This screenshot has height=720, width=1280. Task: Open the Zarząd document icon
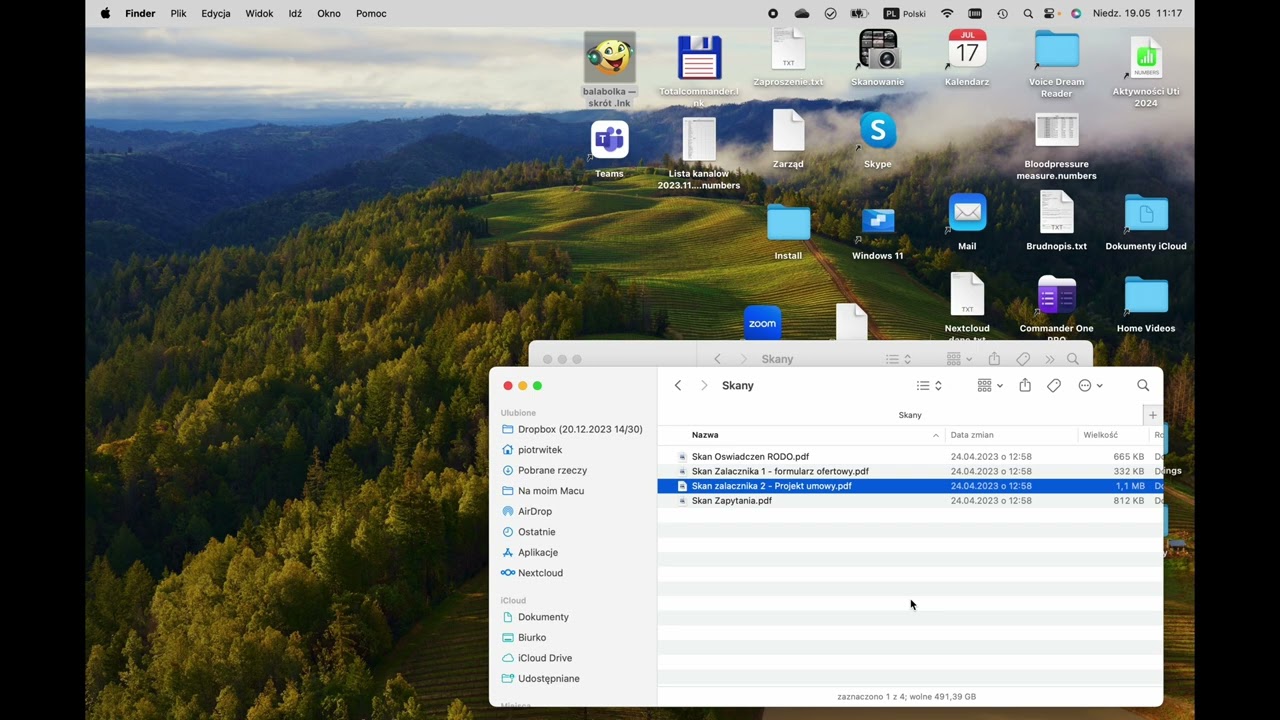pyautogui.click(x=788, y=131)
